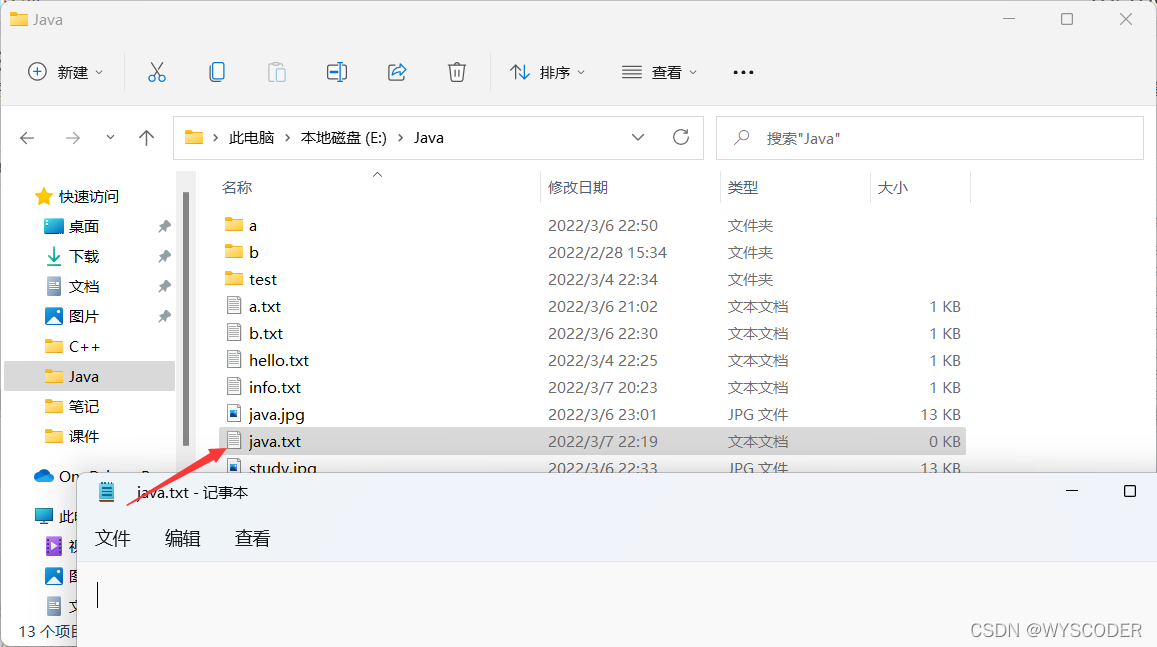The image size is (1157, 647).
Task: Click the 新建 (New) button
Action: 65,71
